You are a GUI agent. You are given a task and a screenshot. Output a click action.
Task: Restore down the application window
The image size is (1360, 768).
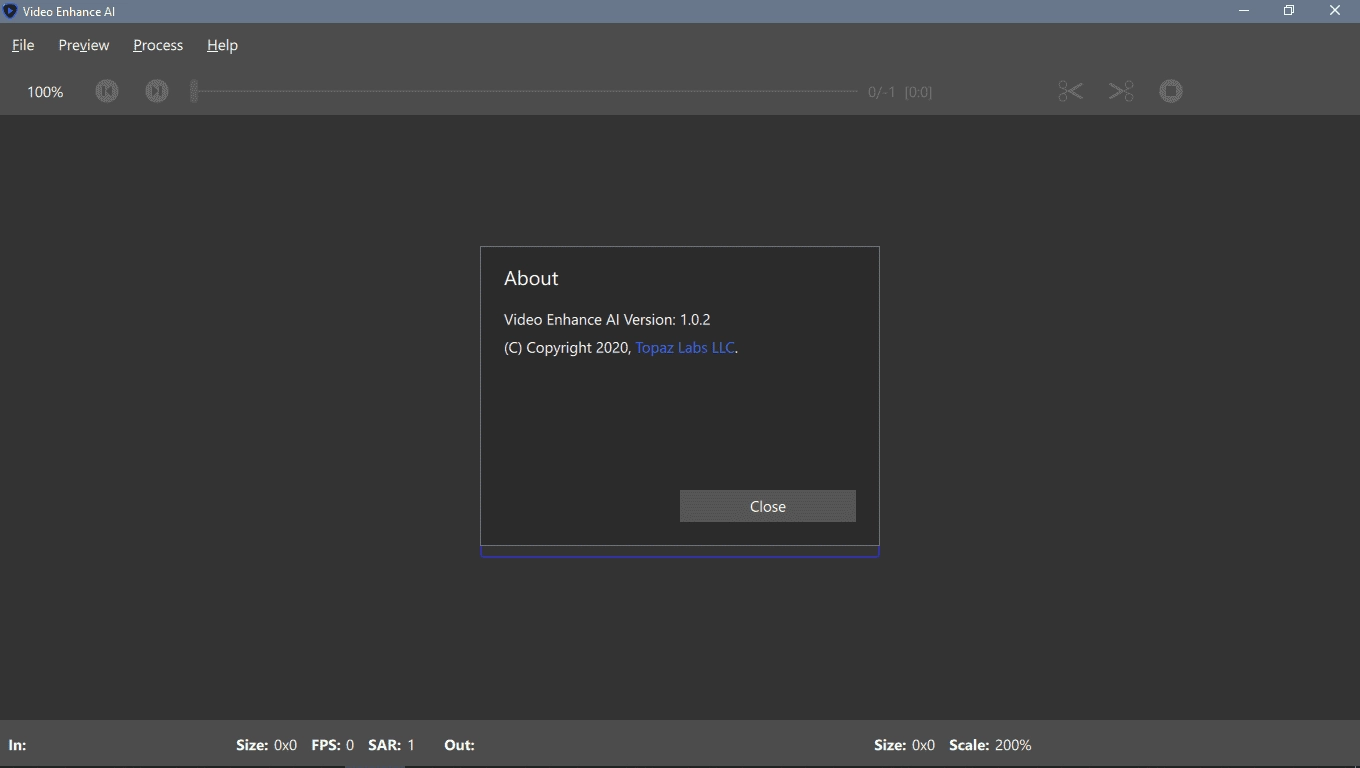(x=1289, y=11)
